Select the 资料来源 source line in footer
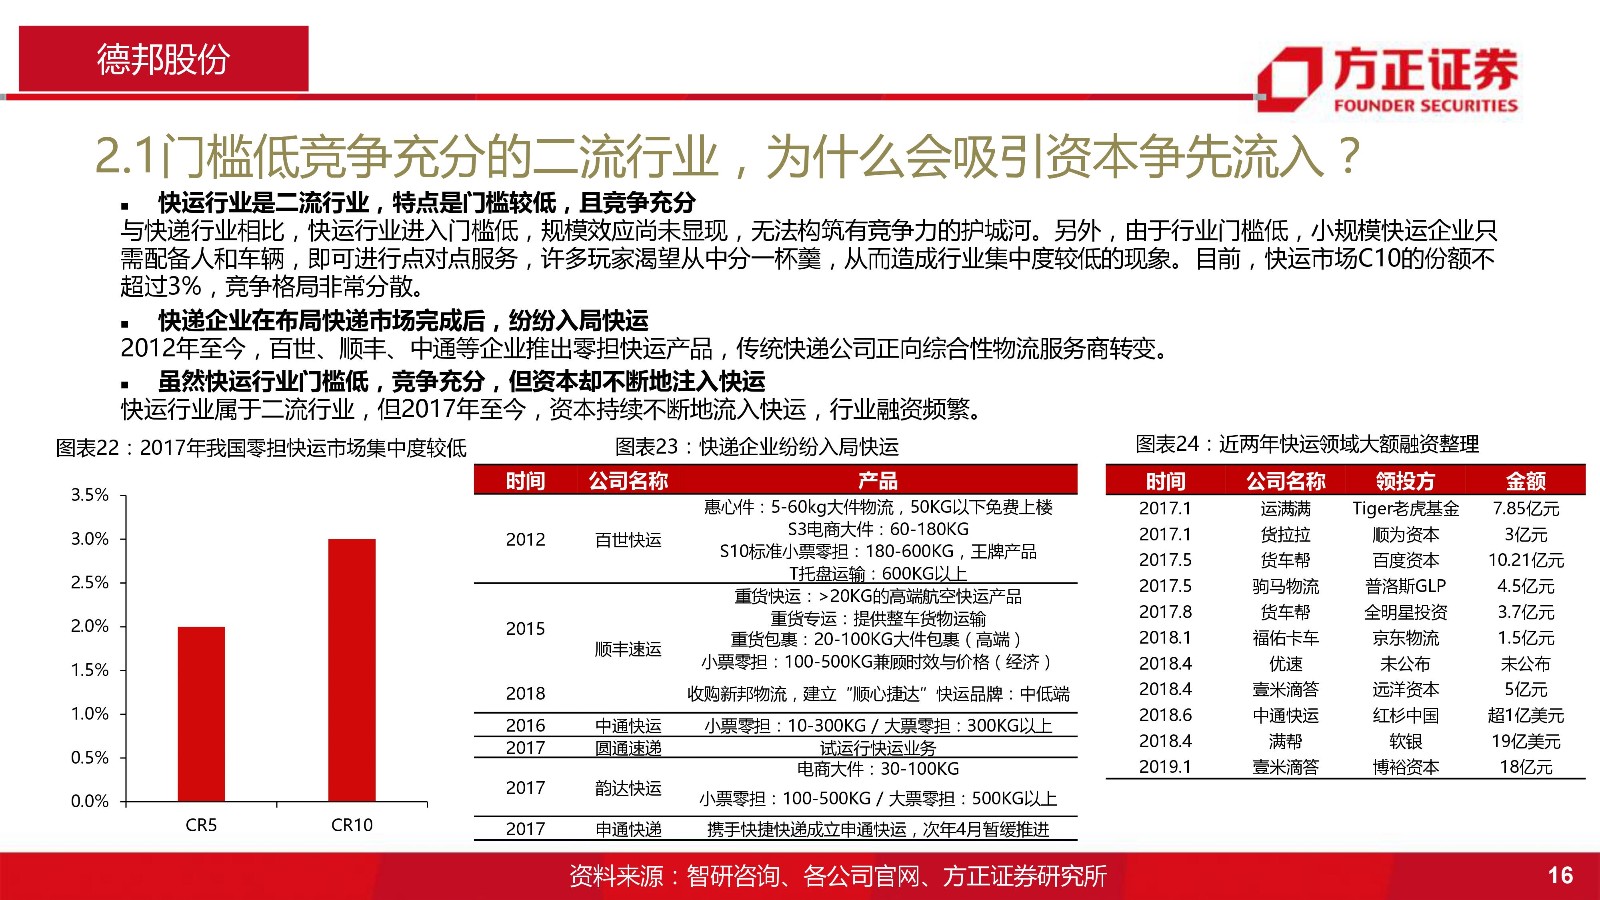 [x=838, y=877]
